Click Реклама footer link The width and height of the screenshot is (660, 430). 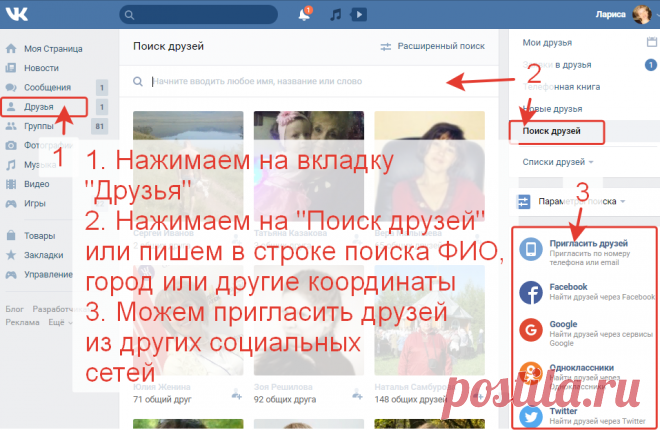(22, 322)
